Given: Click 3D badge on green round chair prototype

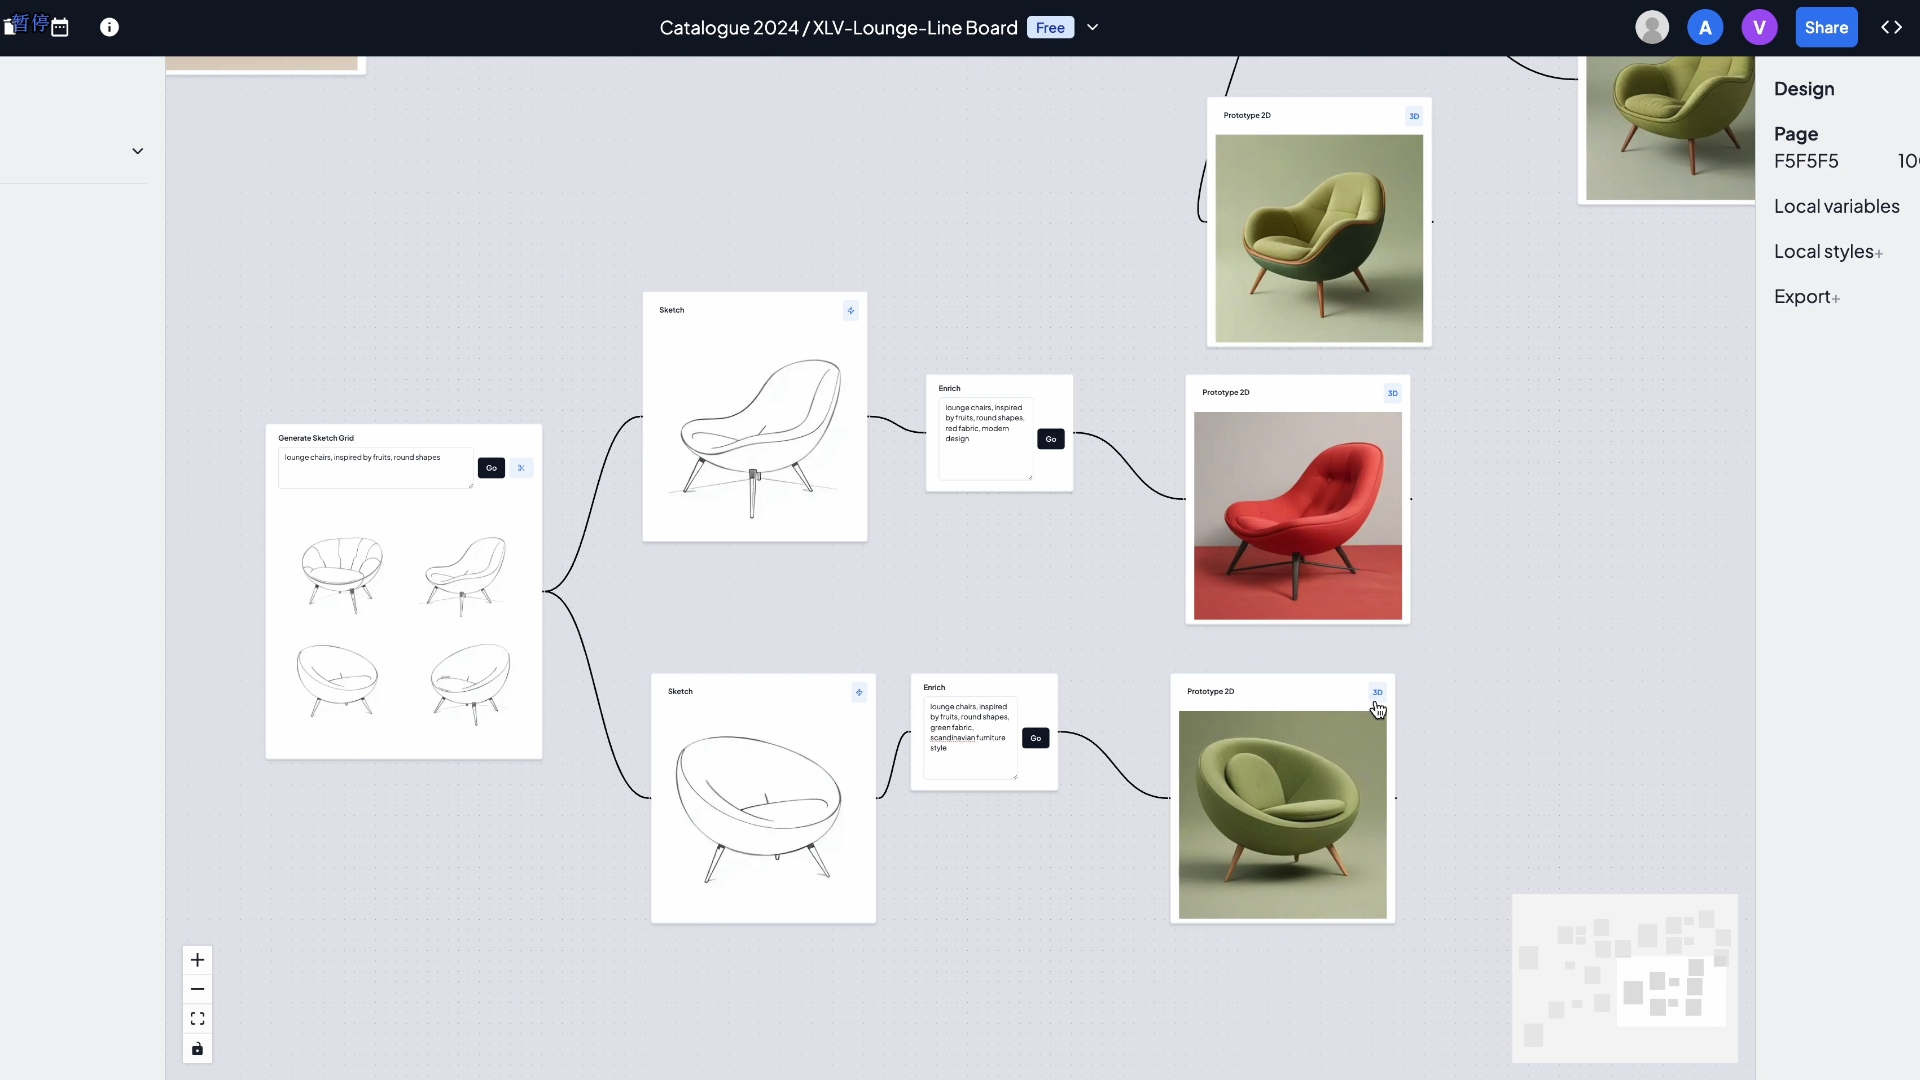Looking at the screenshot, I should tap(1377, 692).
